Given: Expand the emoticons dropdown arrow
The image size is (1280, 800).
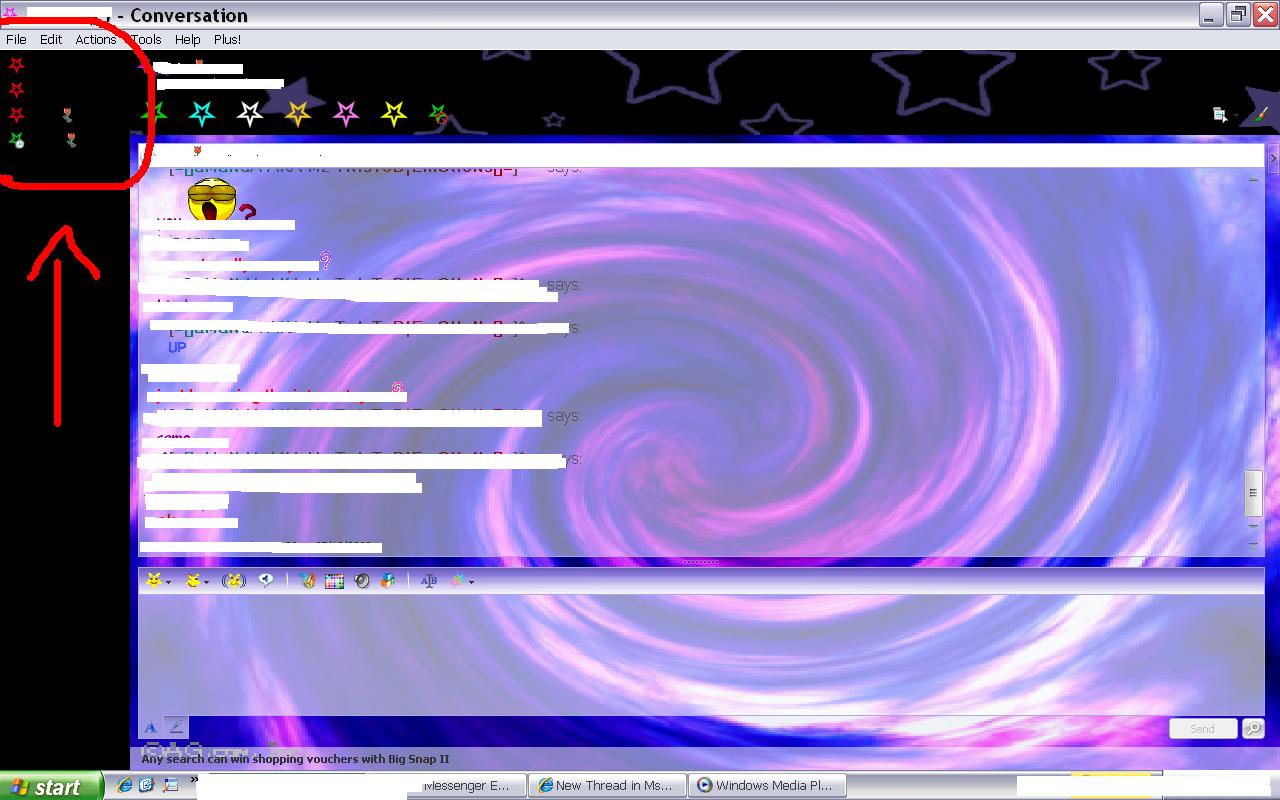Looking at the screenshot, I should [x=168, y=582].
